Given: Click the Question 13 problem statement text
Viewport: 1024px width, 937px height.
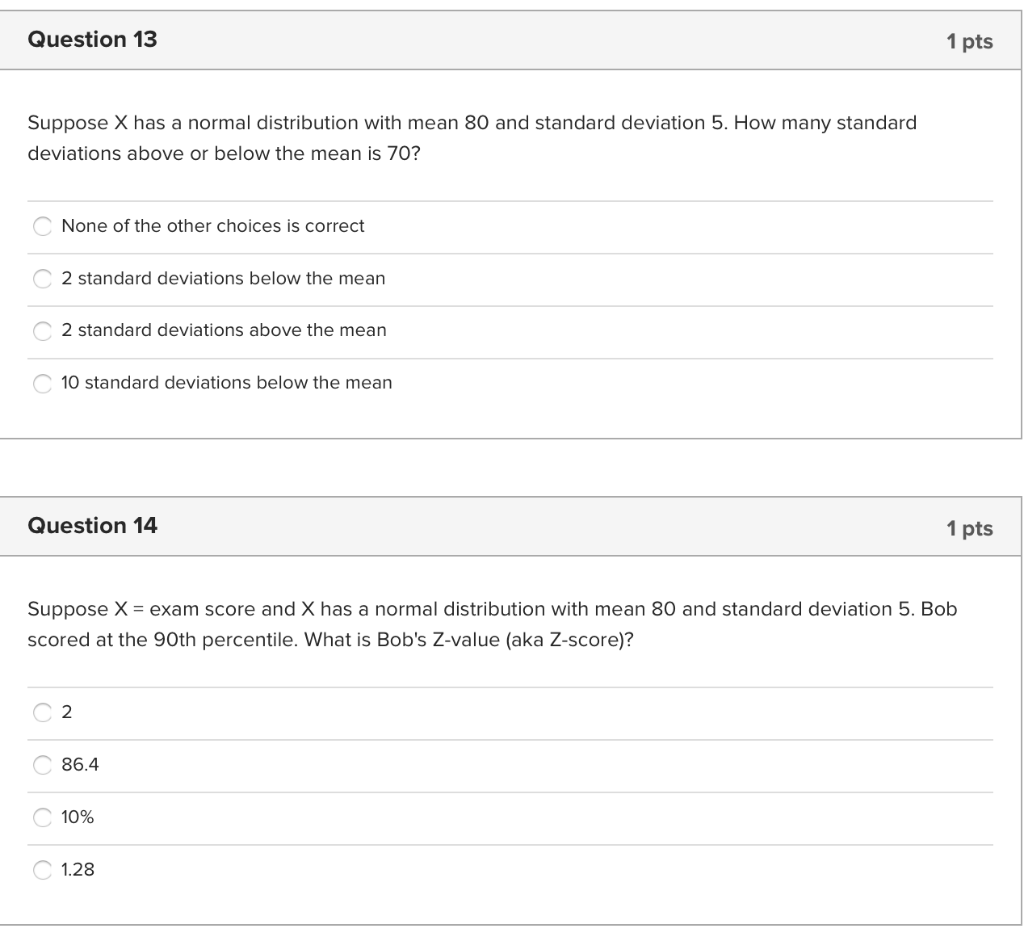Looking at the screenshot, I should pyautogui.click(x=470, y=135).
